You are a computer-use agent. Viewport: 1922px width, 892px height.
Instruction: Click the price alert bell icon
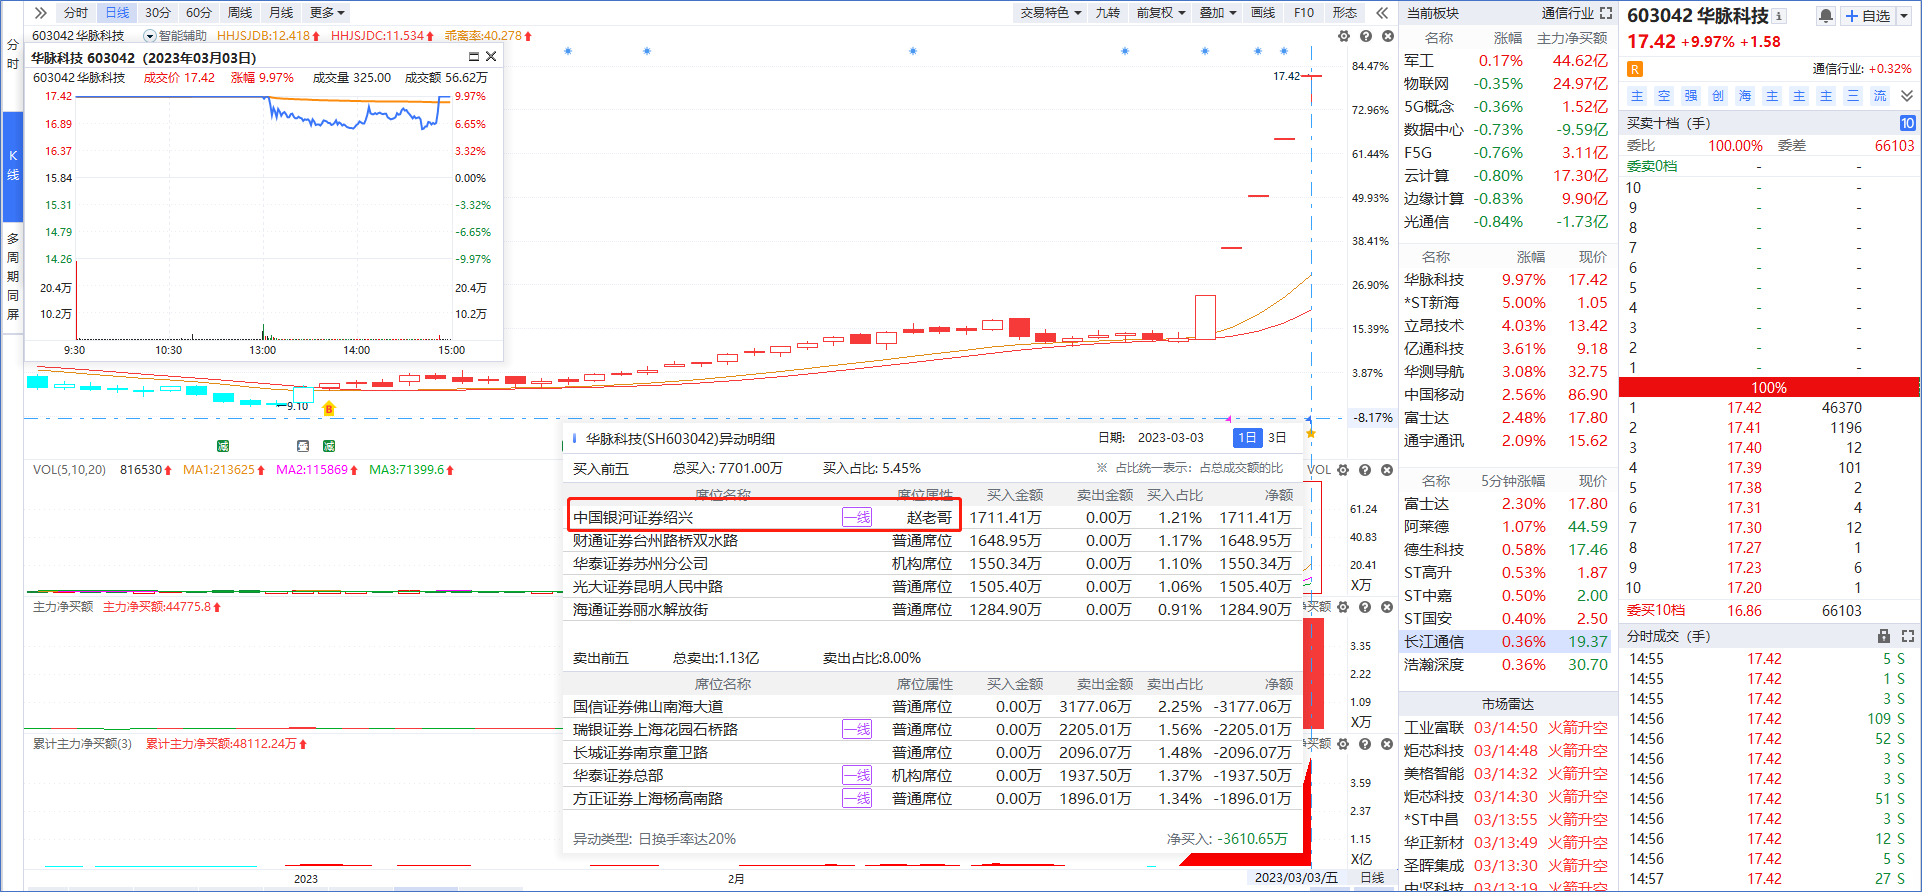click(x=1825, y=16)
